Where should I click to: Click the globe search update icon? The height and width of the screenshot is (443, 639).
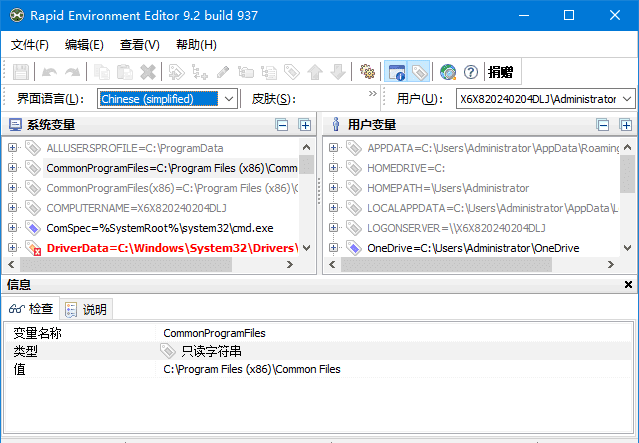(448, 72)
